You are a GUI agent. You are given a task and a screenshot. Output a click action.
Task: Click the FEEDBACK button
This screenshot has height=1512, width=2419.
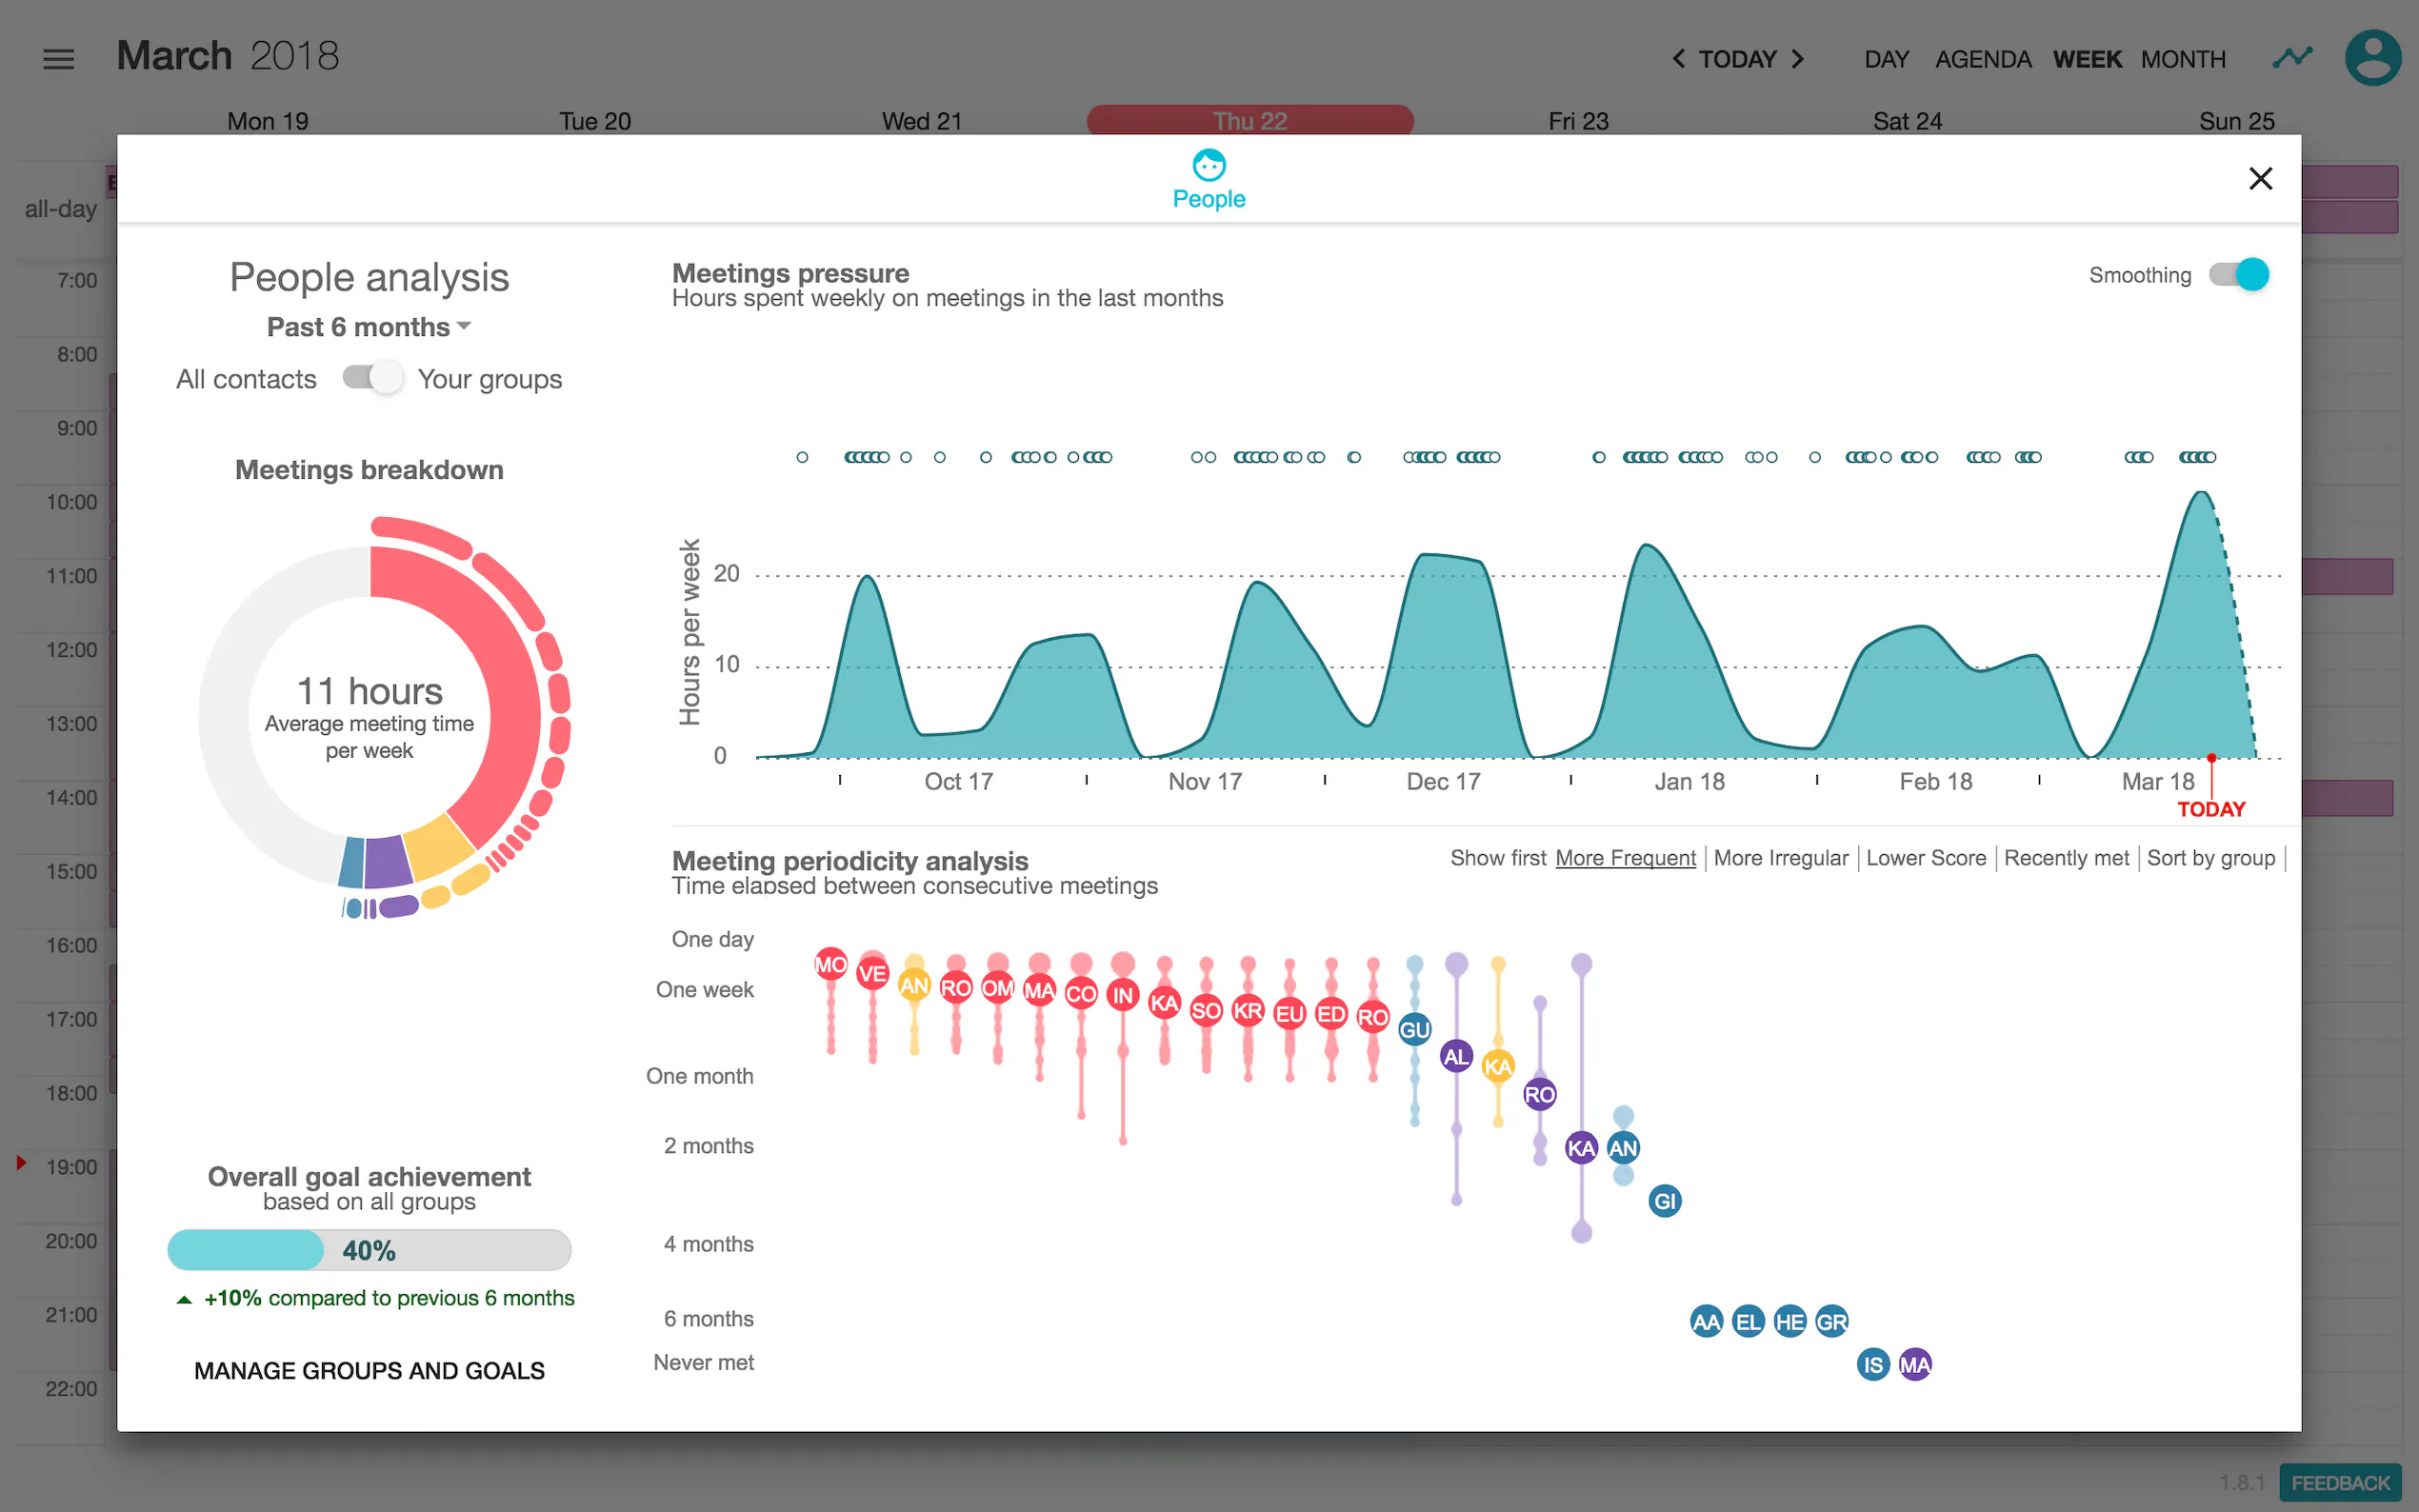coord(2339,1482)
